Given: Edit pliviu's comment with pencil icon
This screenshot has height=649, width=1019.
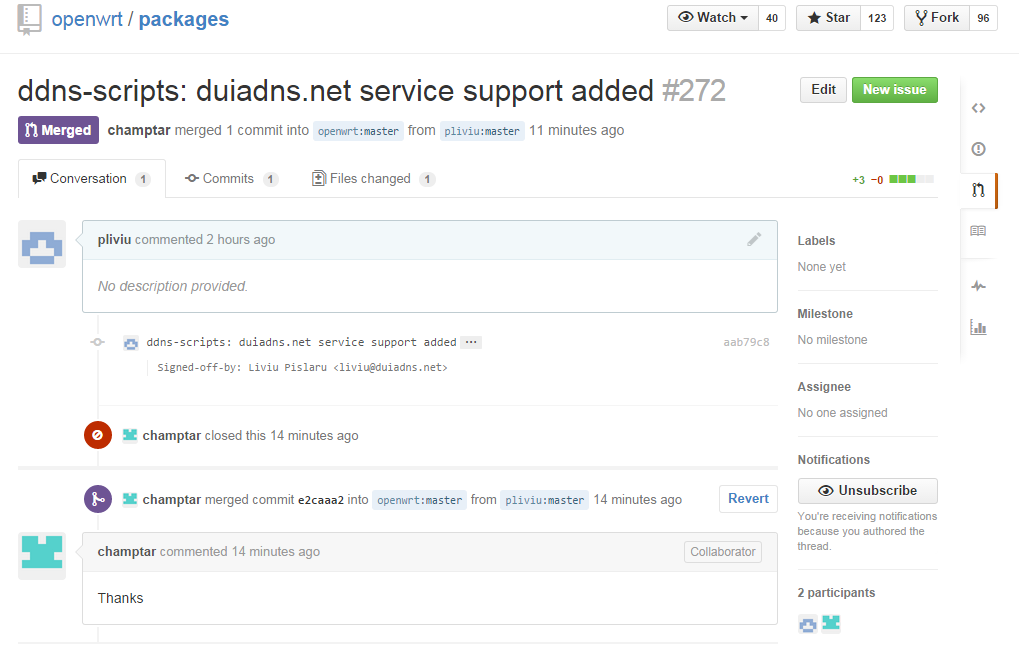Looking at the screenshot, I should tap(754, 239).
